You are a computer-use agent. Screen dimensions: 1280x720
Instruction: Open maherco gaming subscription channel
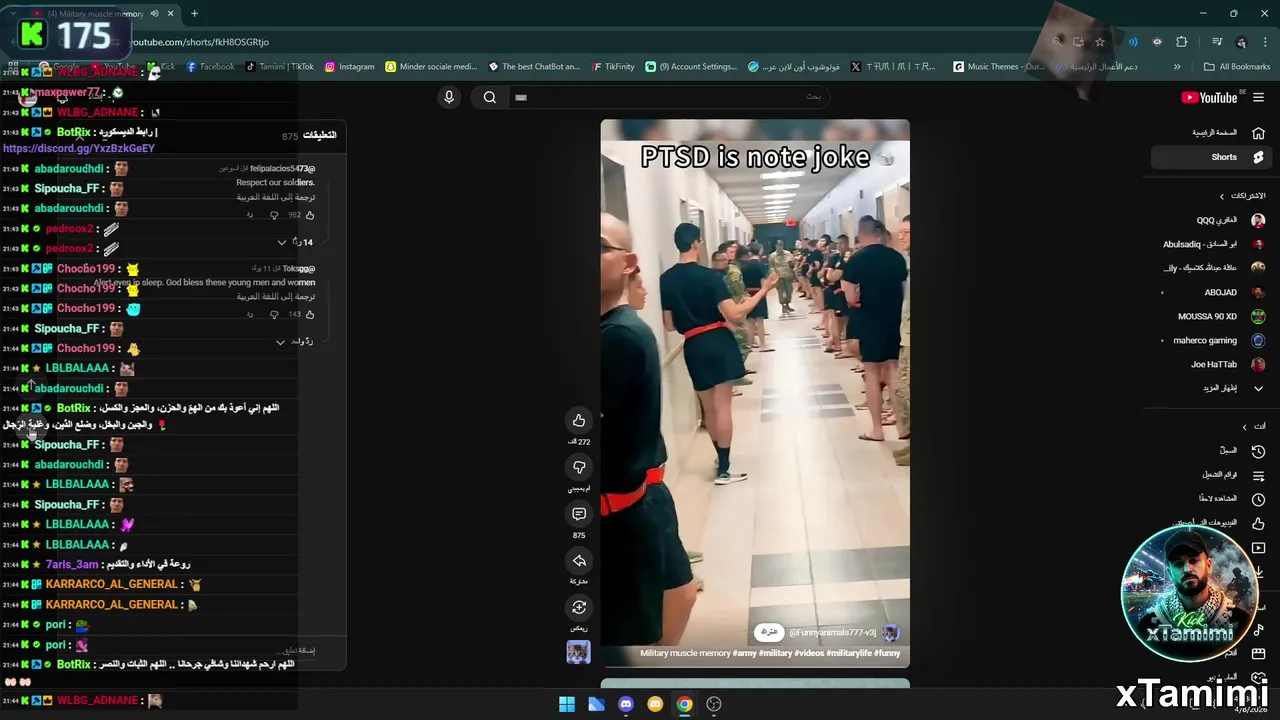coord(1209,340)
